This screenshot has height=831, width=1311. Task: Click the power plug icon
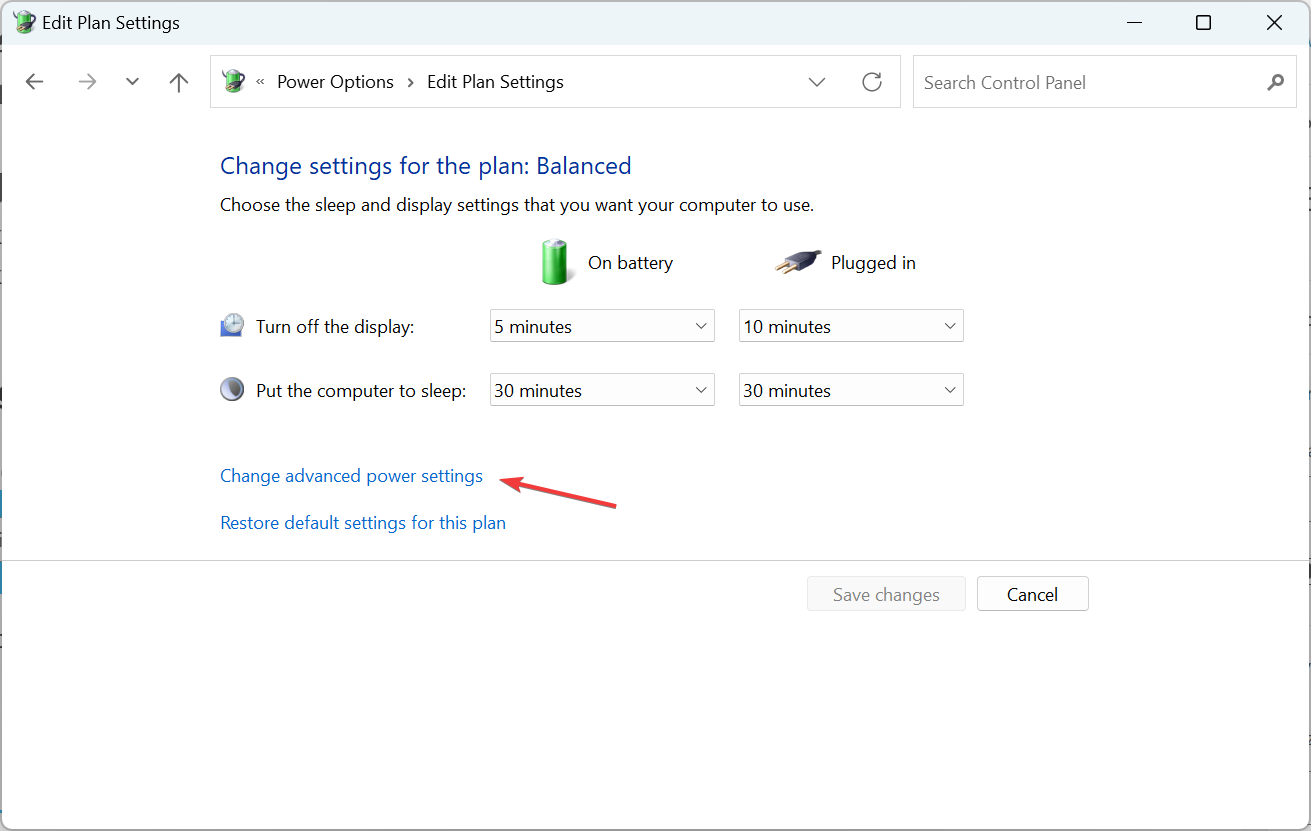[796, 262]
